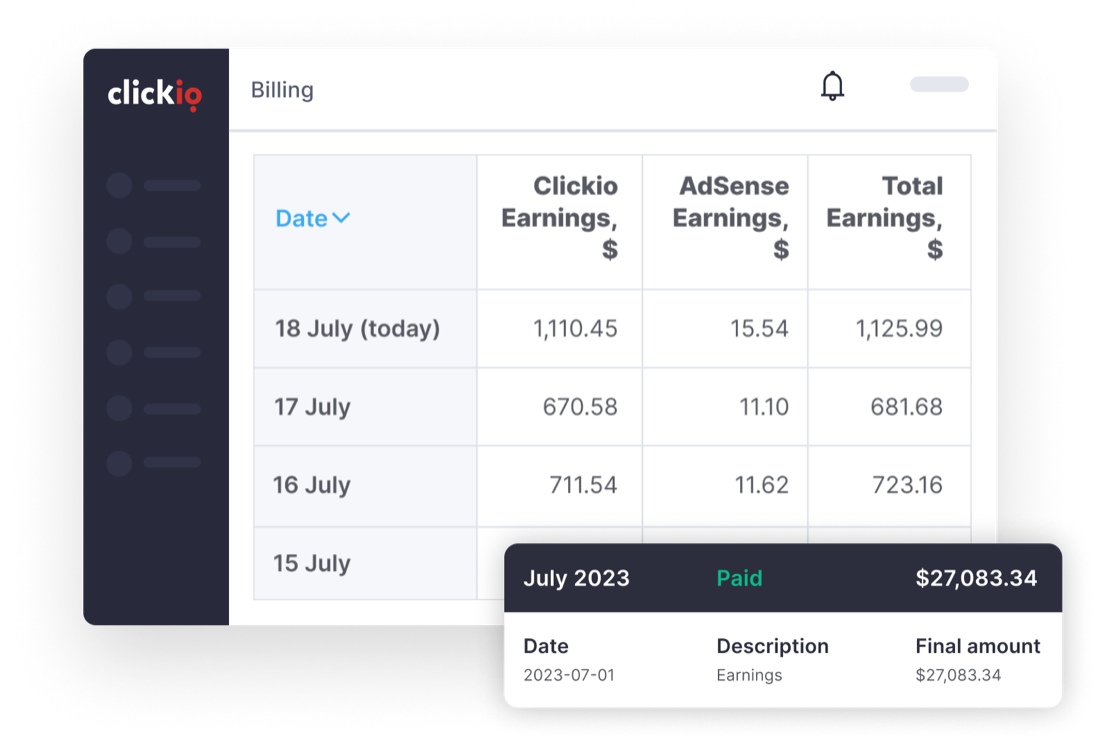Image resolution: width=1096 pixels, height=744 pixels.
Task: Click the Clickio earnings value 711.54
Action: tap(583, 485)
